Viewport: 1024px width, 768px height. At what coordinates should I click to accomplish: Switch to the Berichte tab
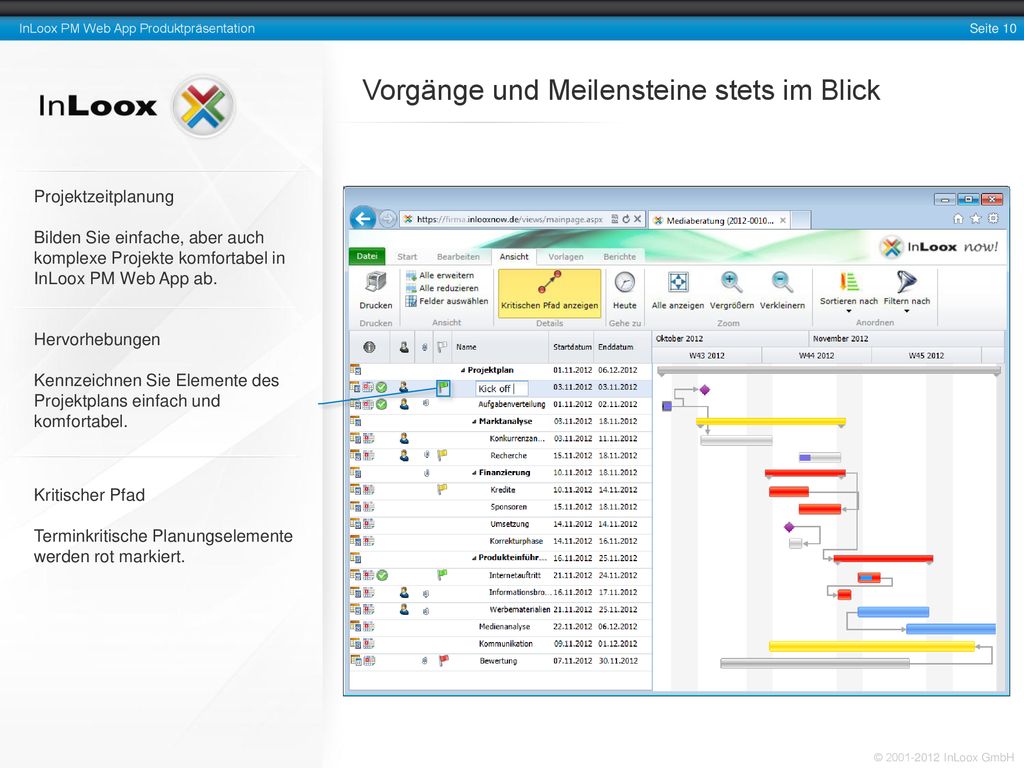point(619,257)
